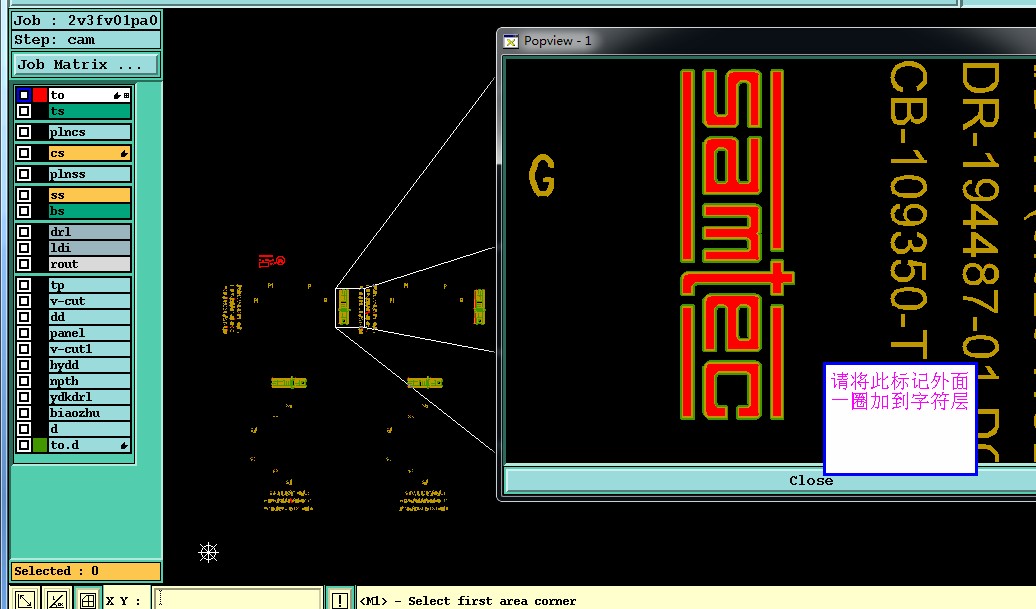
Task: Select layer name 'drl'
Action: click(89, 232)
